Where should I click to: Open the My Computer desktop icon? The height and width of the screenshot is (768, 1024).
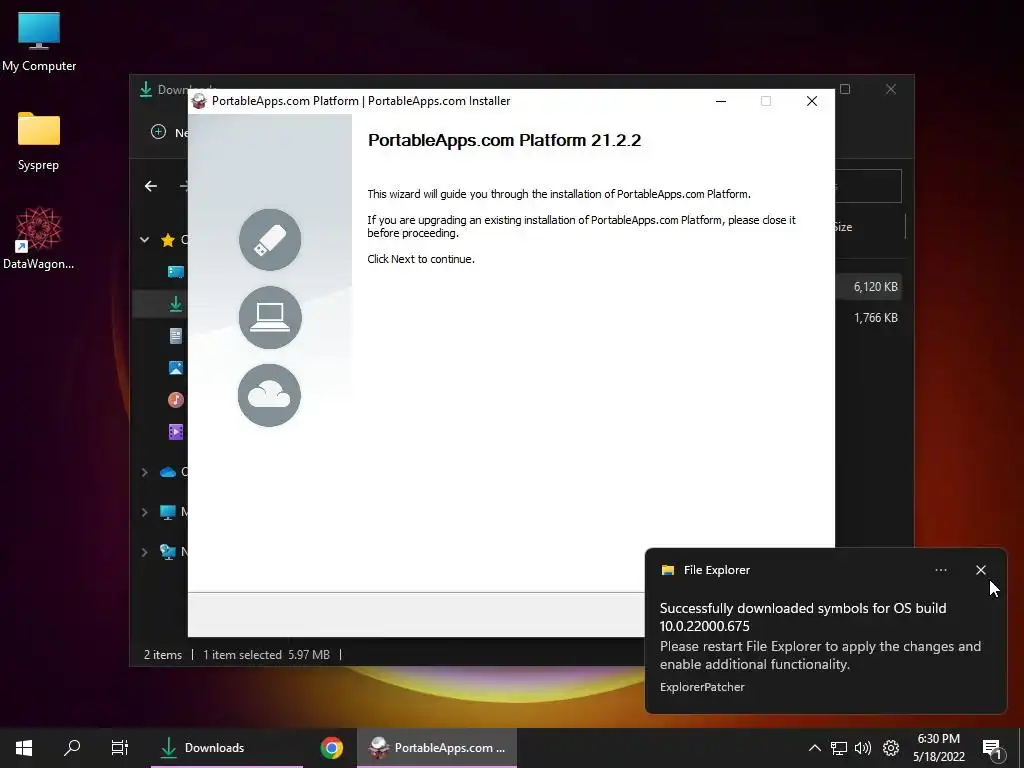(39, 40)
